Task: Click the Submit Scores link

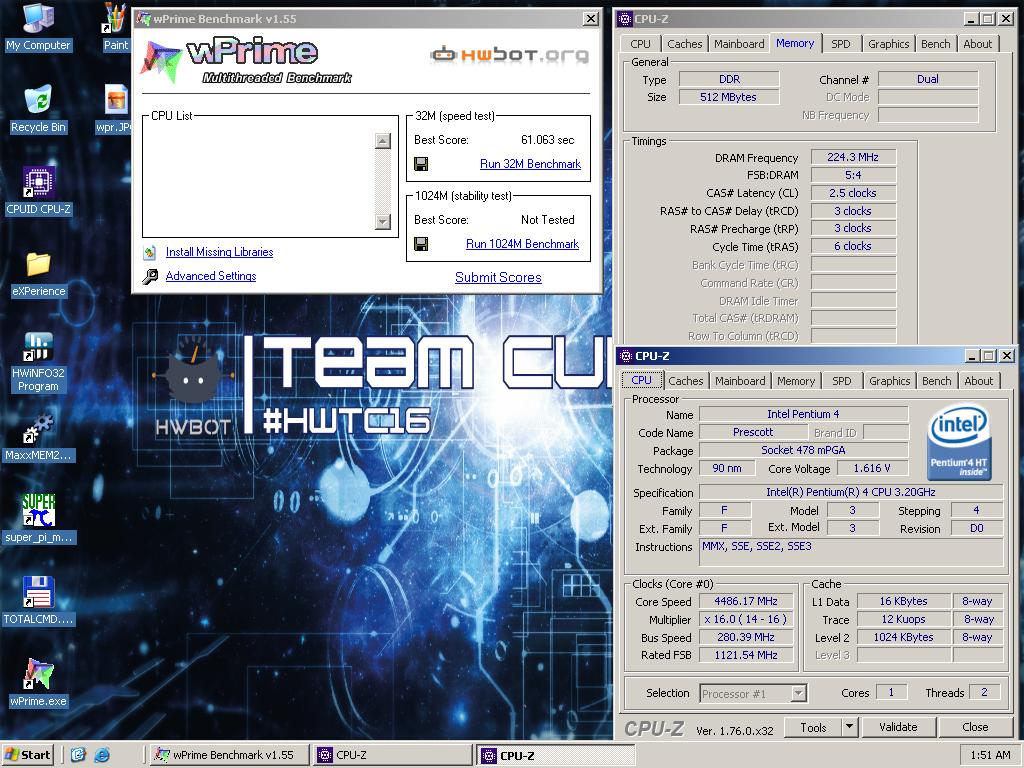Action: [498, 278]
